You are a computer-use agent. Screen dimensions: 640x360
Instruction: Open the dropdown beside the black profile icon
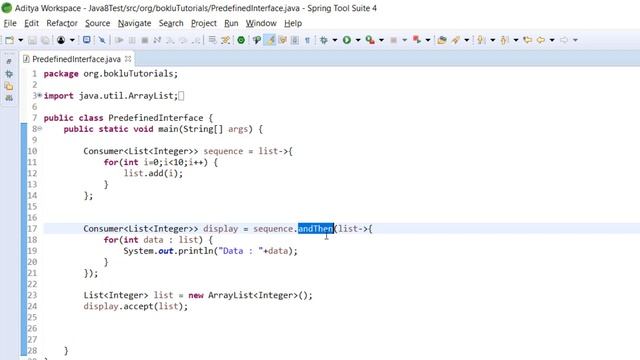coord(72,40)
